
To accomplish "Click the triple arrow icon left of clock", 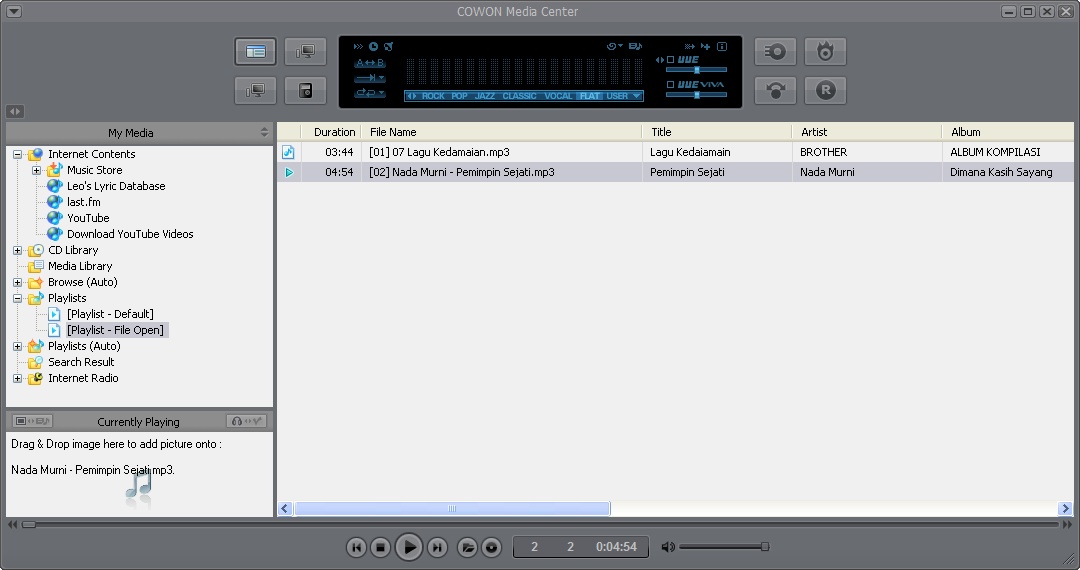I will coord(358,46).
